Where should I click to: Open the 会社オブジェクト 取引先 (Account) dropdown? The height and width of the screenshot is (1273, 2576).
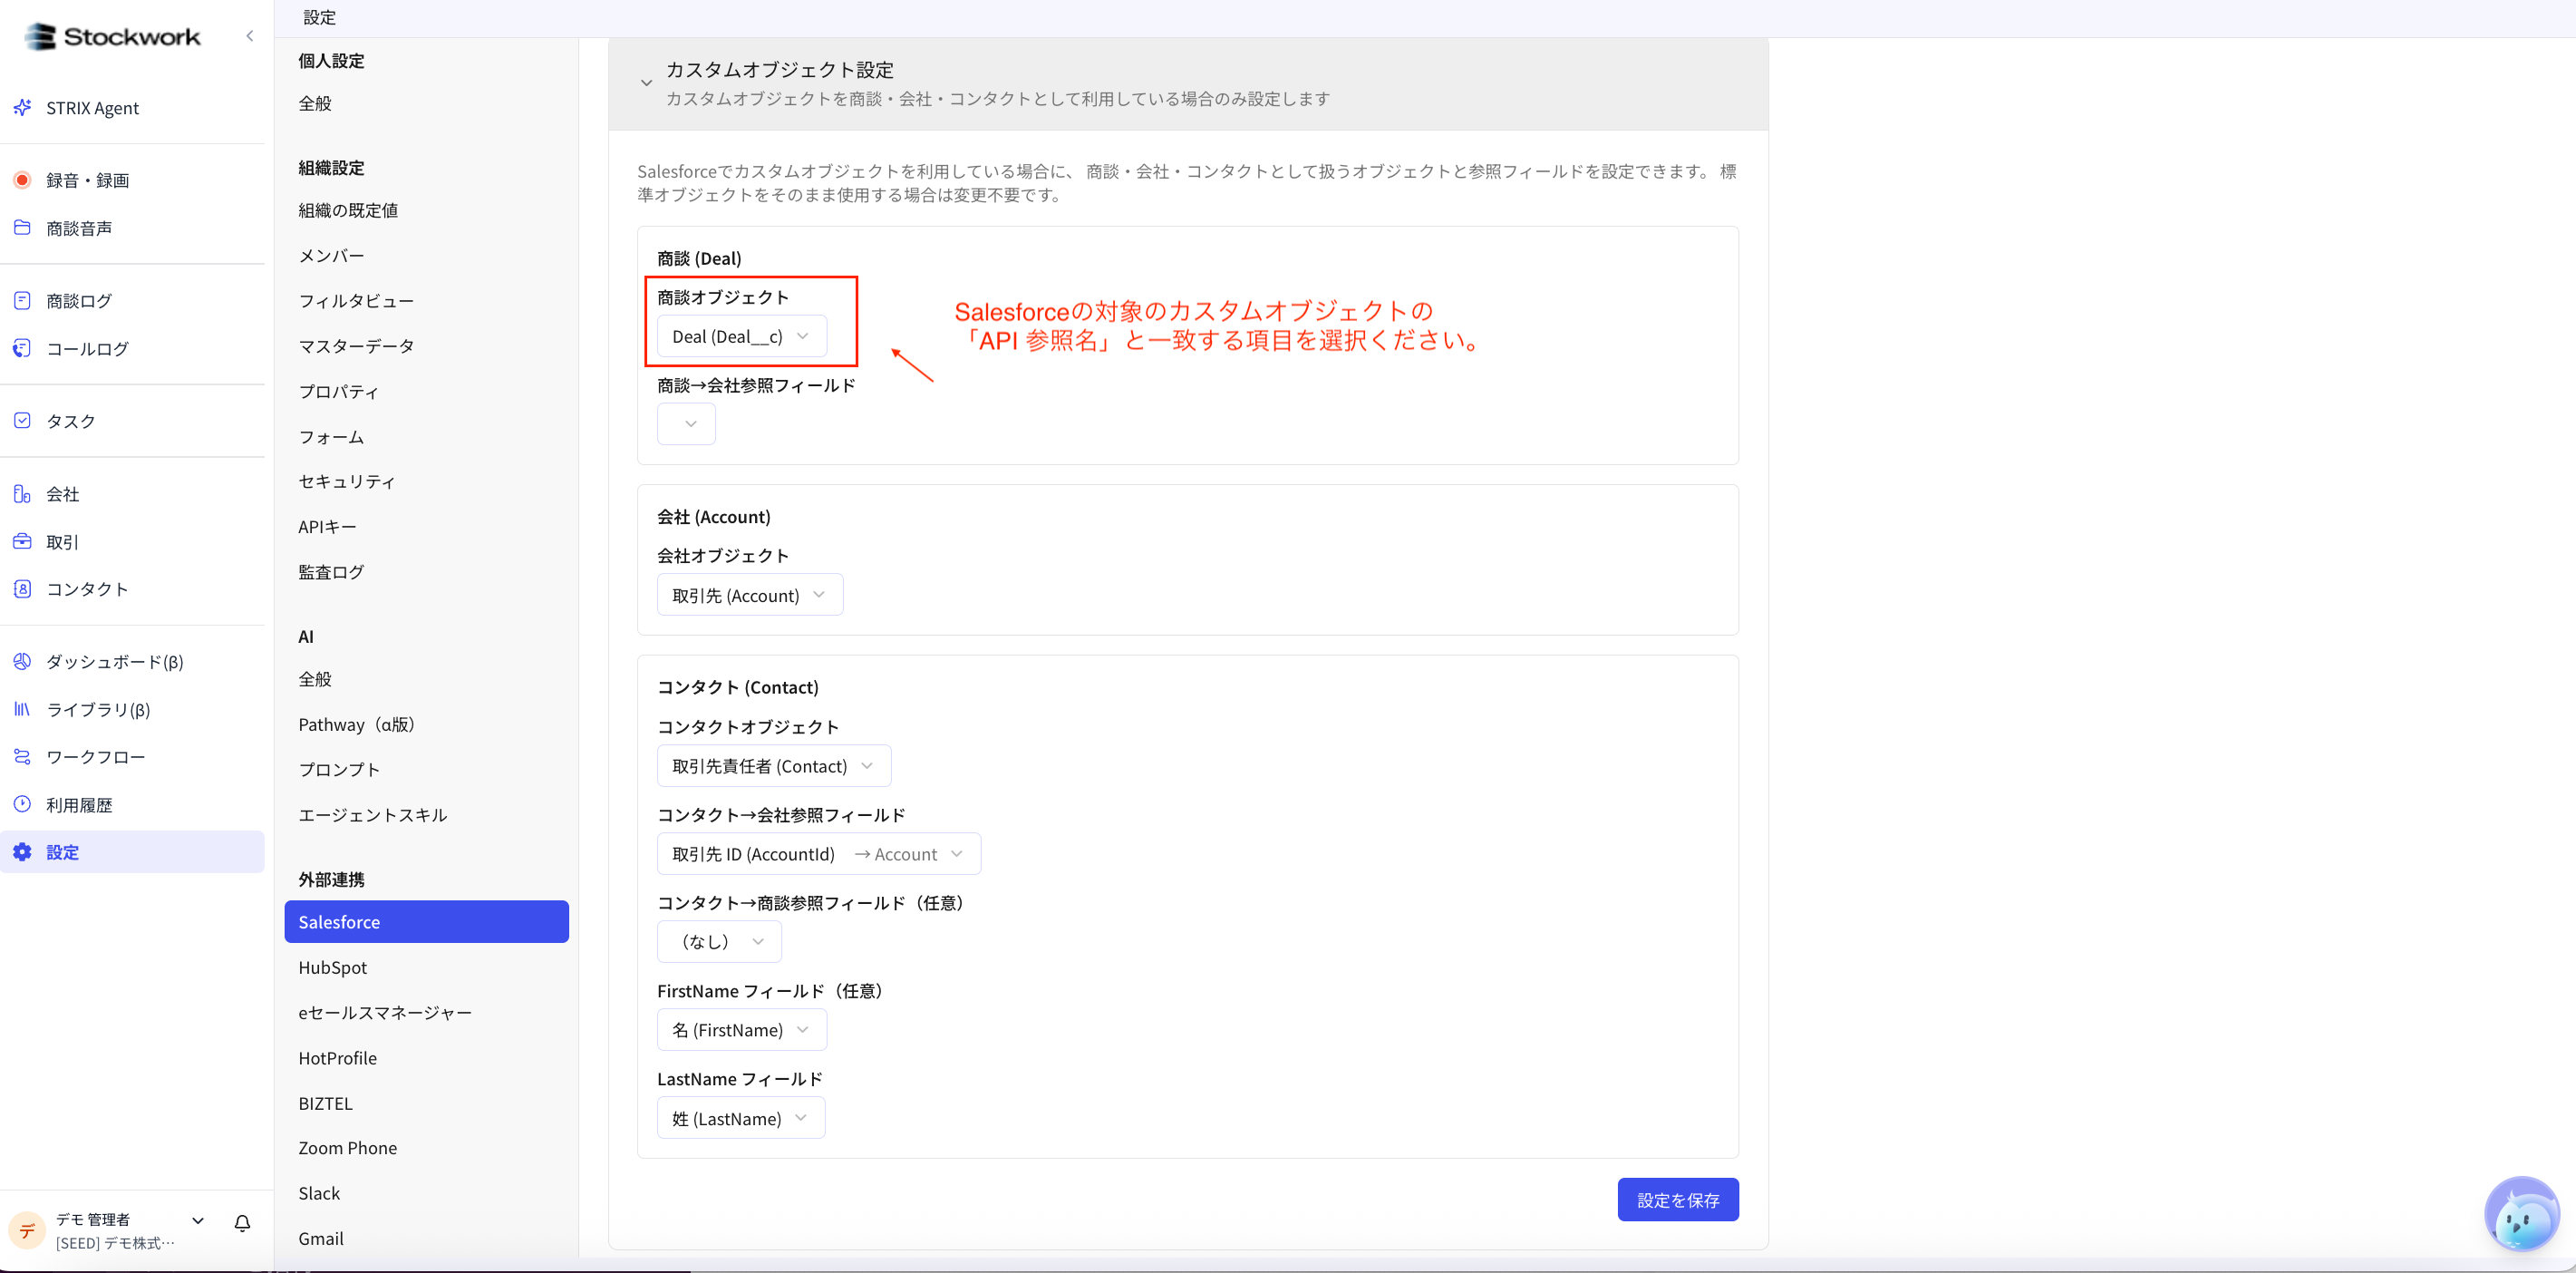[749, 595]
